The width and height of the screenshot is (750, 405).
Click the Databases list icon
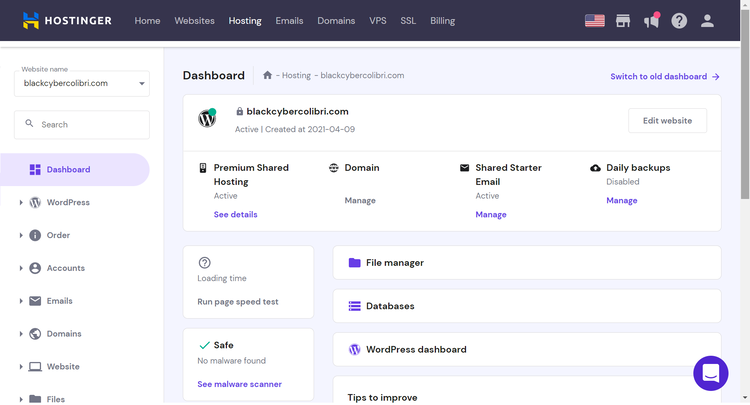[x=354, y=306]
